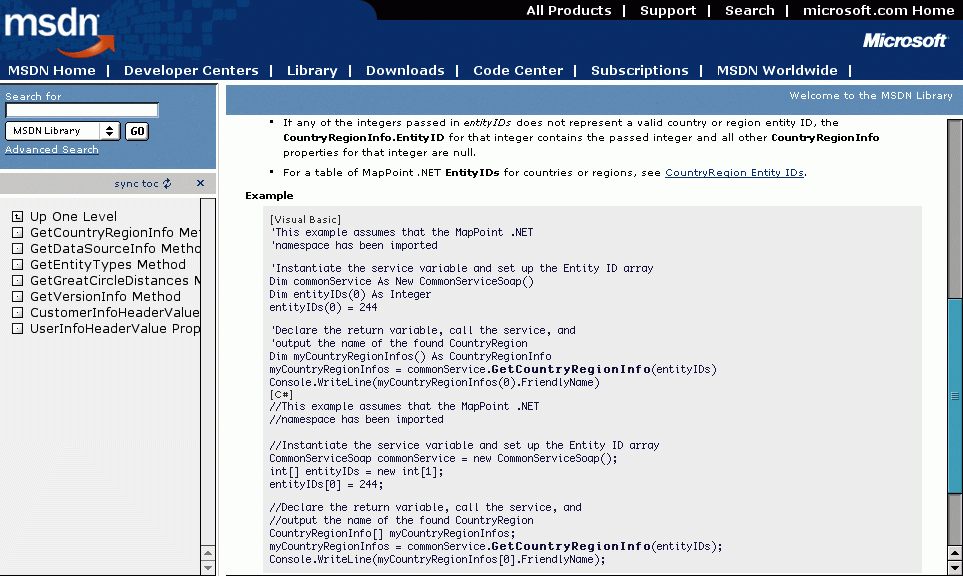This screenshot has height=576, width=963.
Task: Click the icon beside GetCountryRegionInfo Method
Action: [x=17, y=232]
